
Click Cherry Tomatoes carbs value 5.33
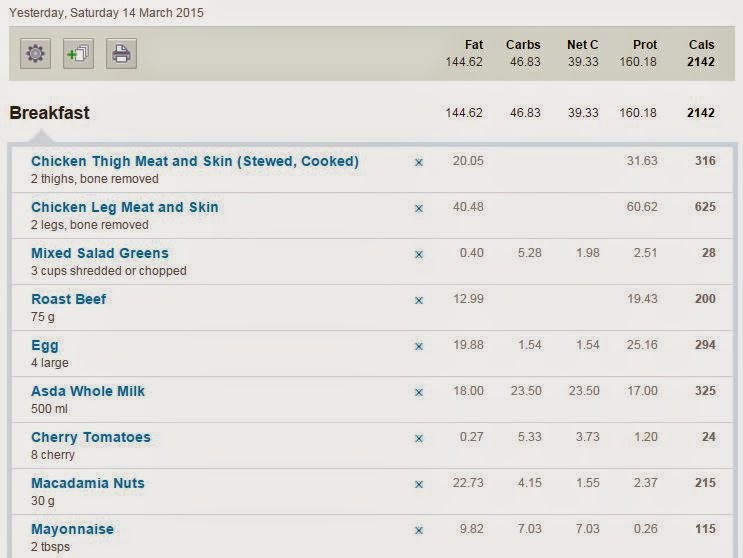point(529,437)
